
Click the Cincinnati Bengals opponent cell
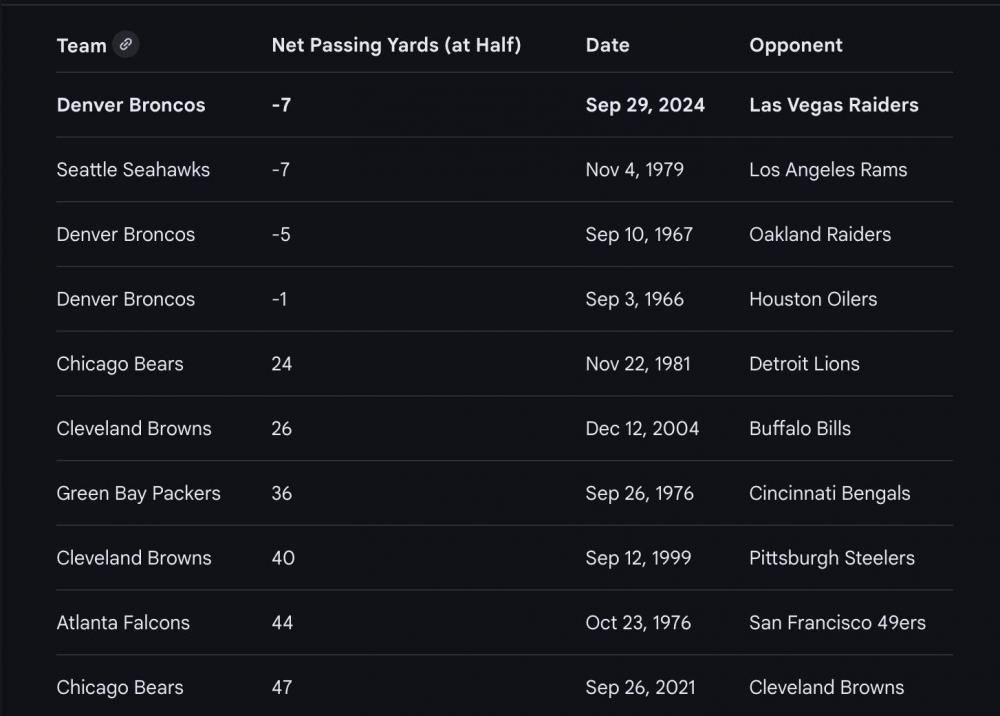click(829, 493)
